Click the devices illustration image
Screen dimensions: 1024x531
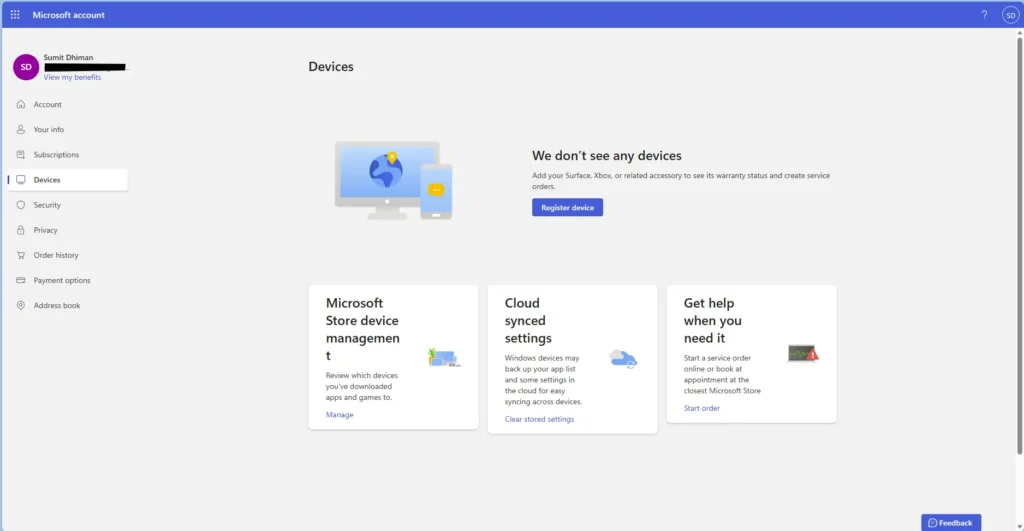click(393, 180)
